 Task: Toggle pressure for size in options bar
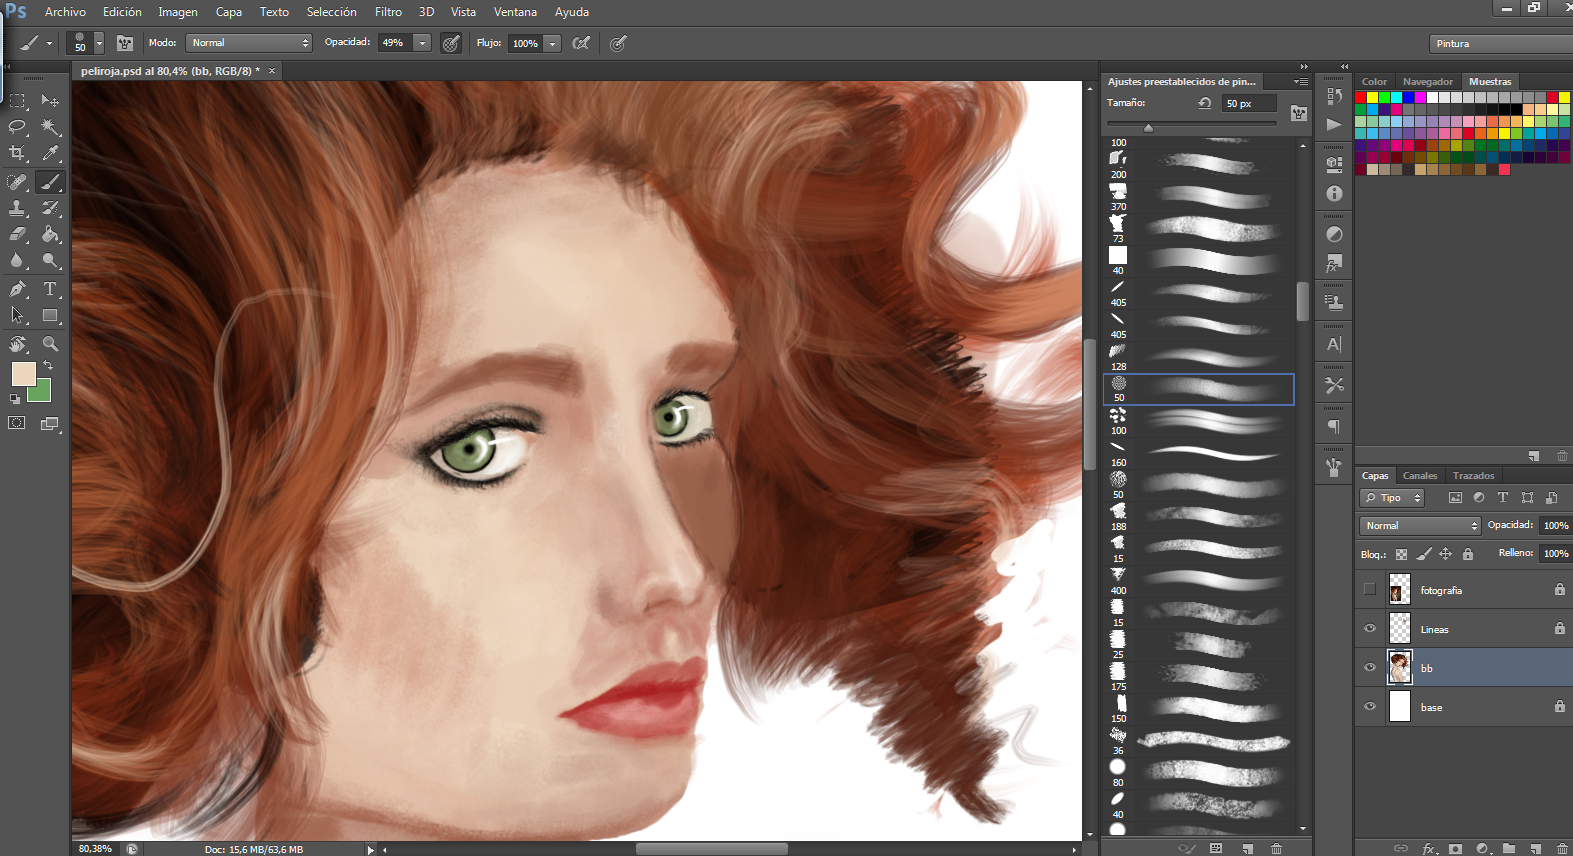click(x=618, y=43)
